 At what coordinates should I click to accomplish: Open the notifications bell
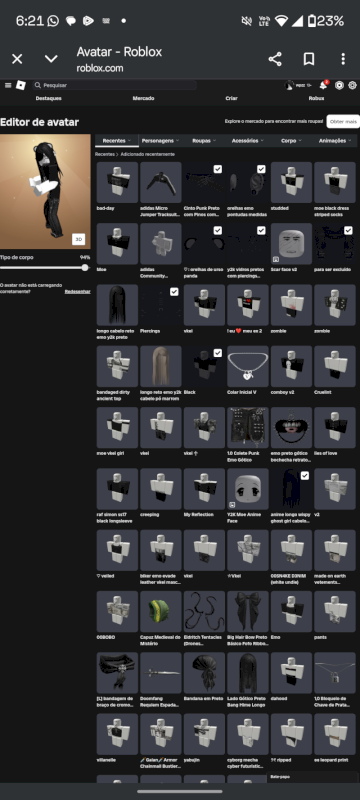(323, 85)
